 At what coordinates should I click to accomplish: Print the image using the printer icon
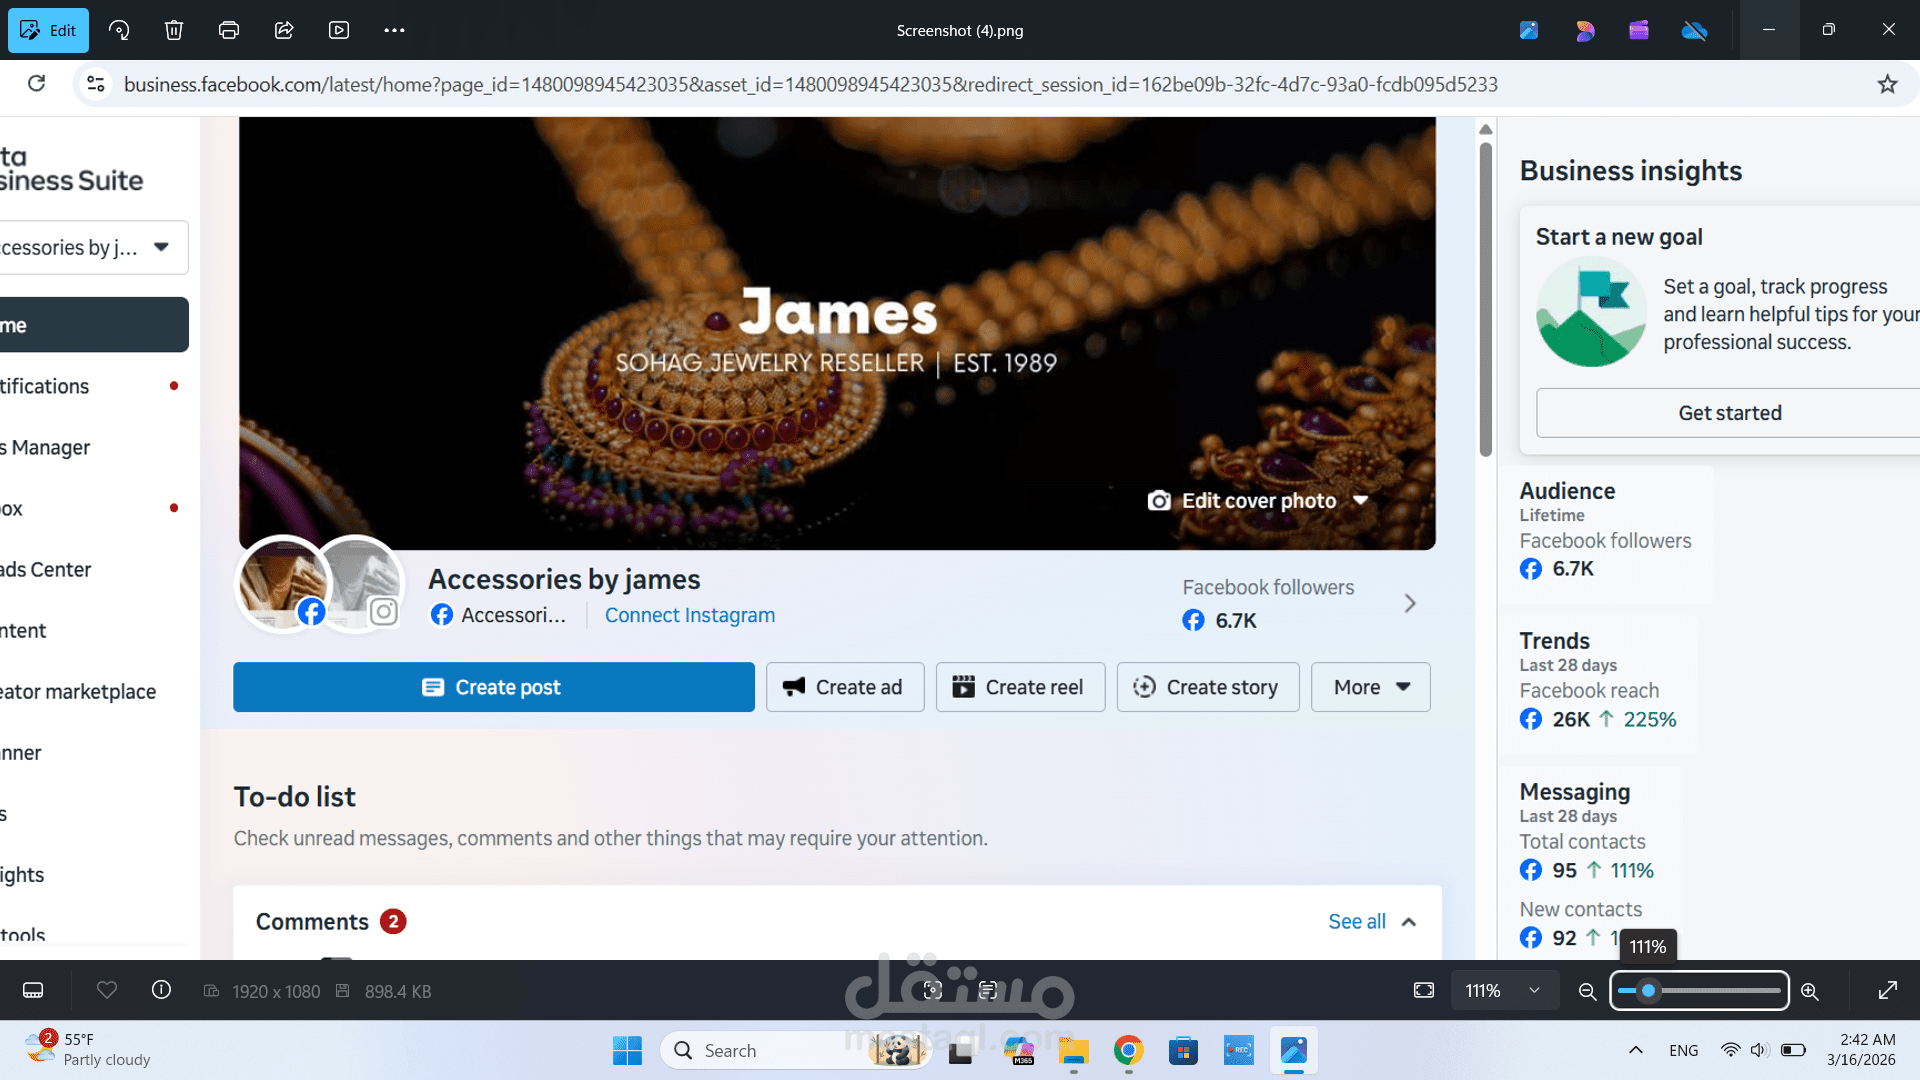[229, 30]
